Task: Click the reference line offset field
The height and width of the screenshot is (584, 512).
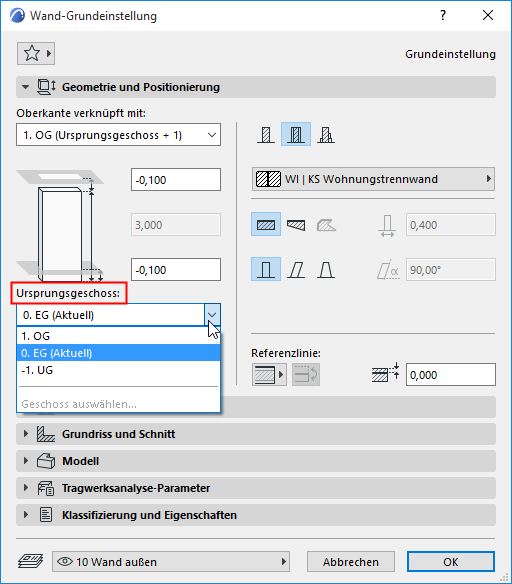Action: point(451,375)
